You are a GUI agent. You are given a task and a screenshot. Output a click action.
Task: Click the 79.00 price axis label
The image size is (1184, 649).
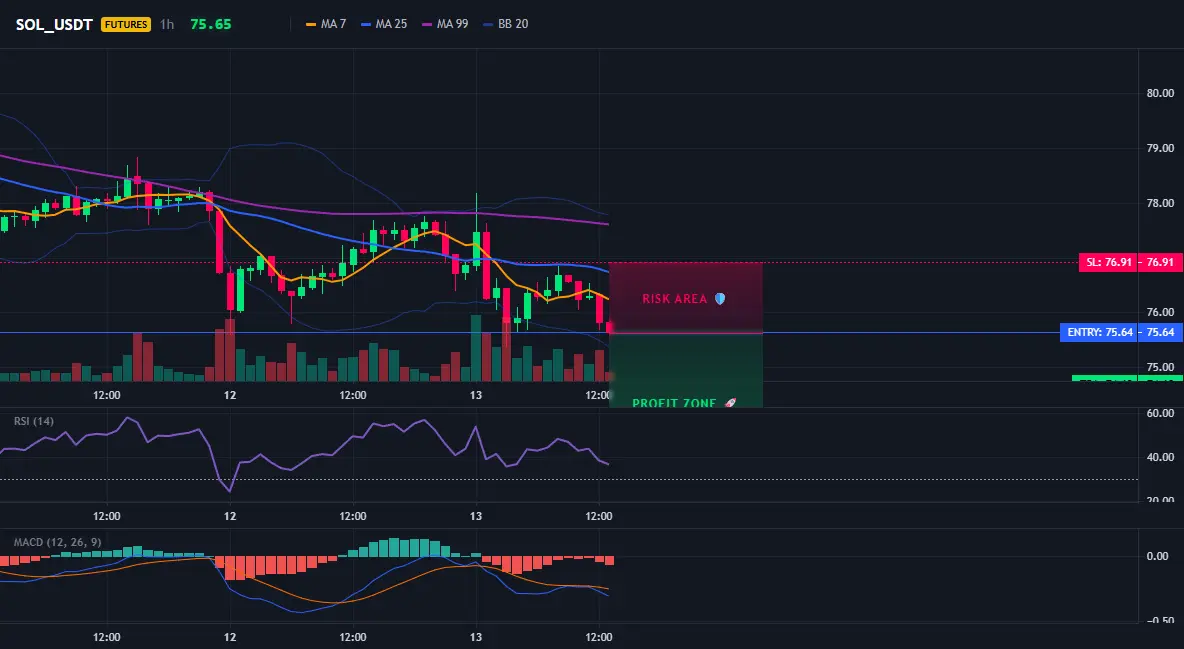[1161, 148]
